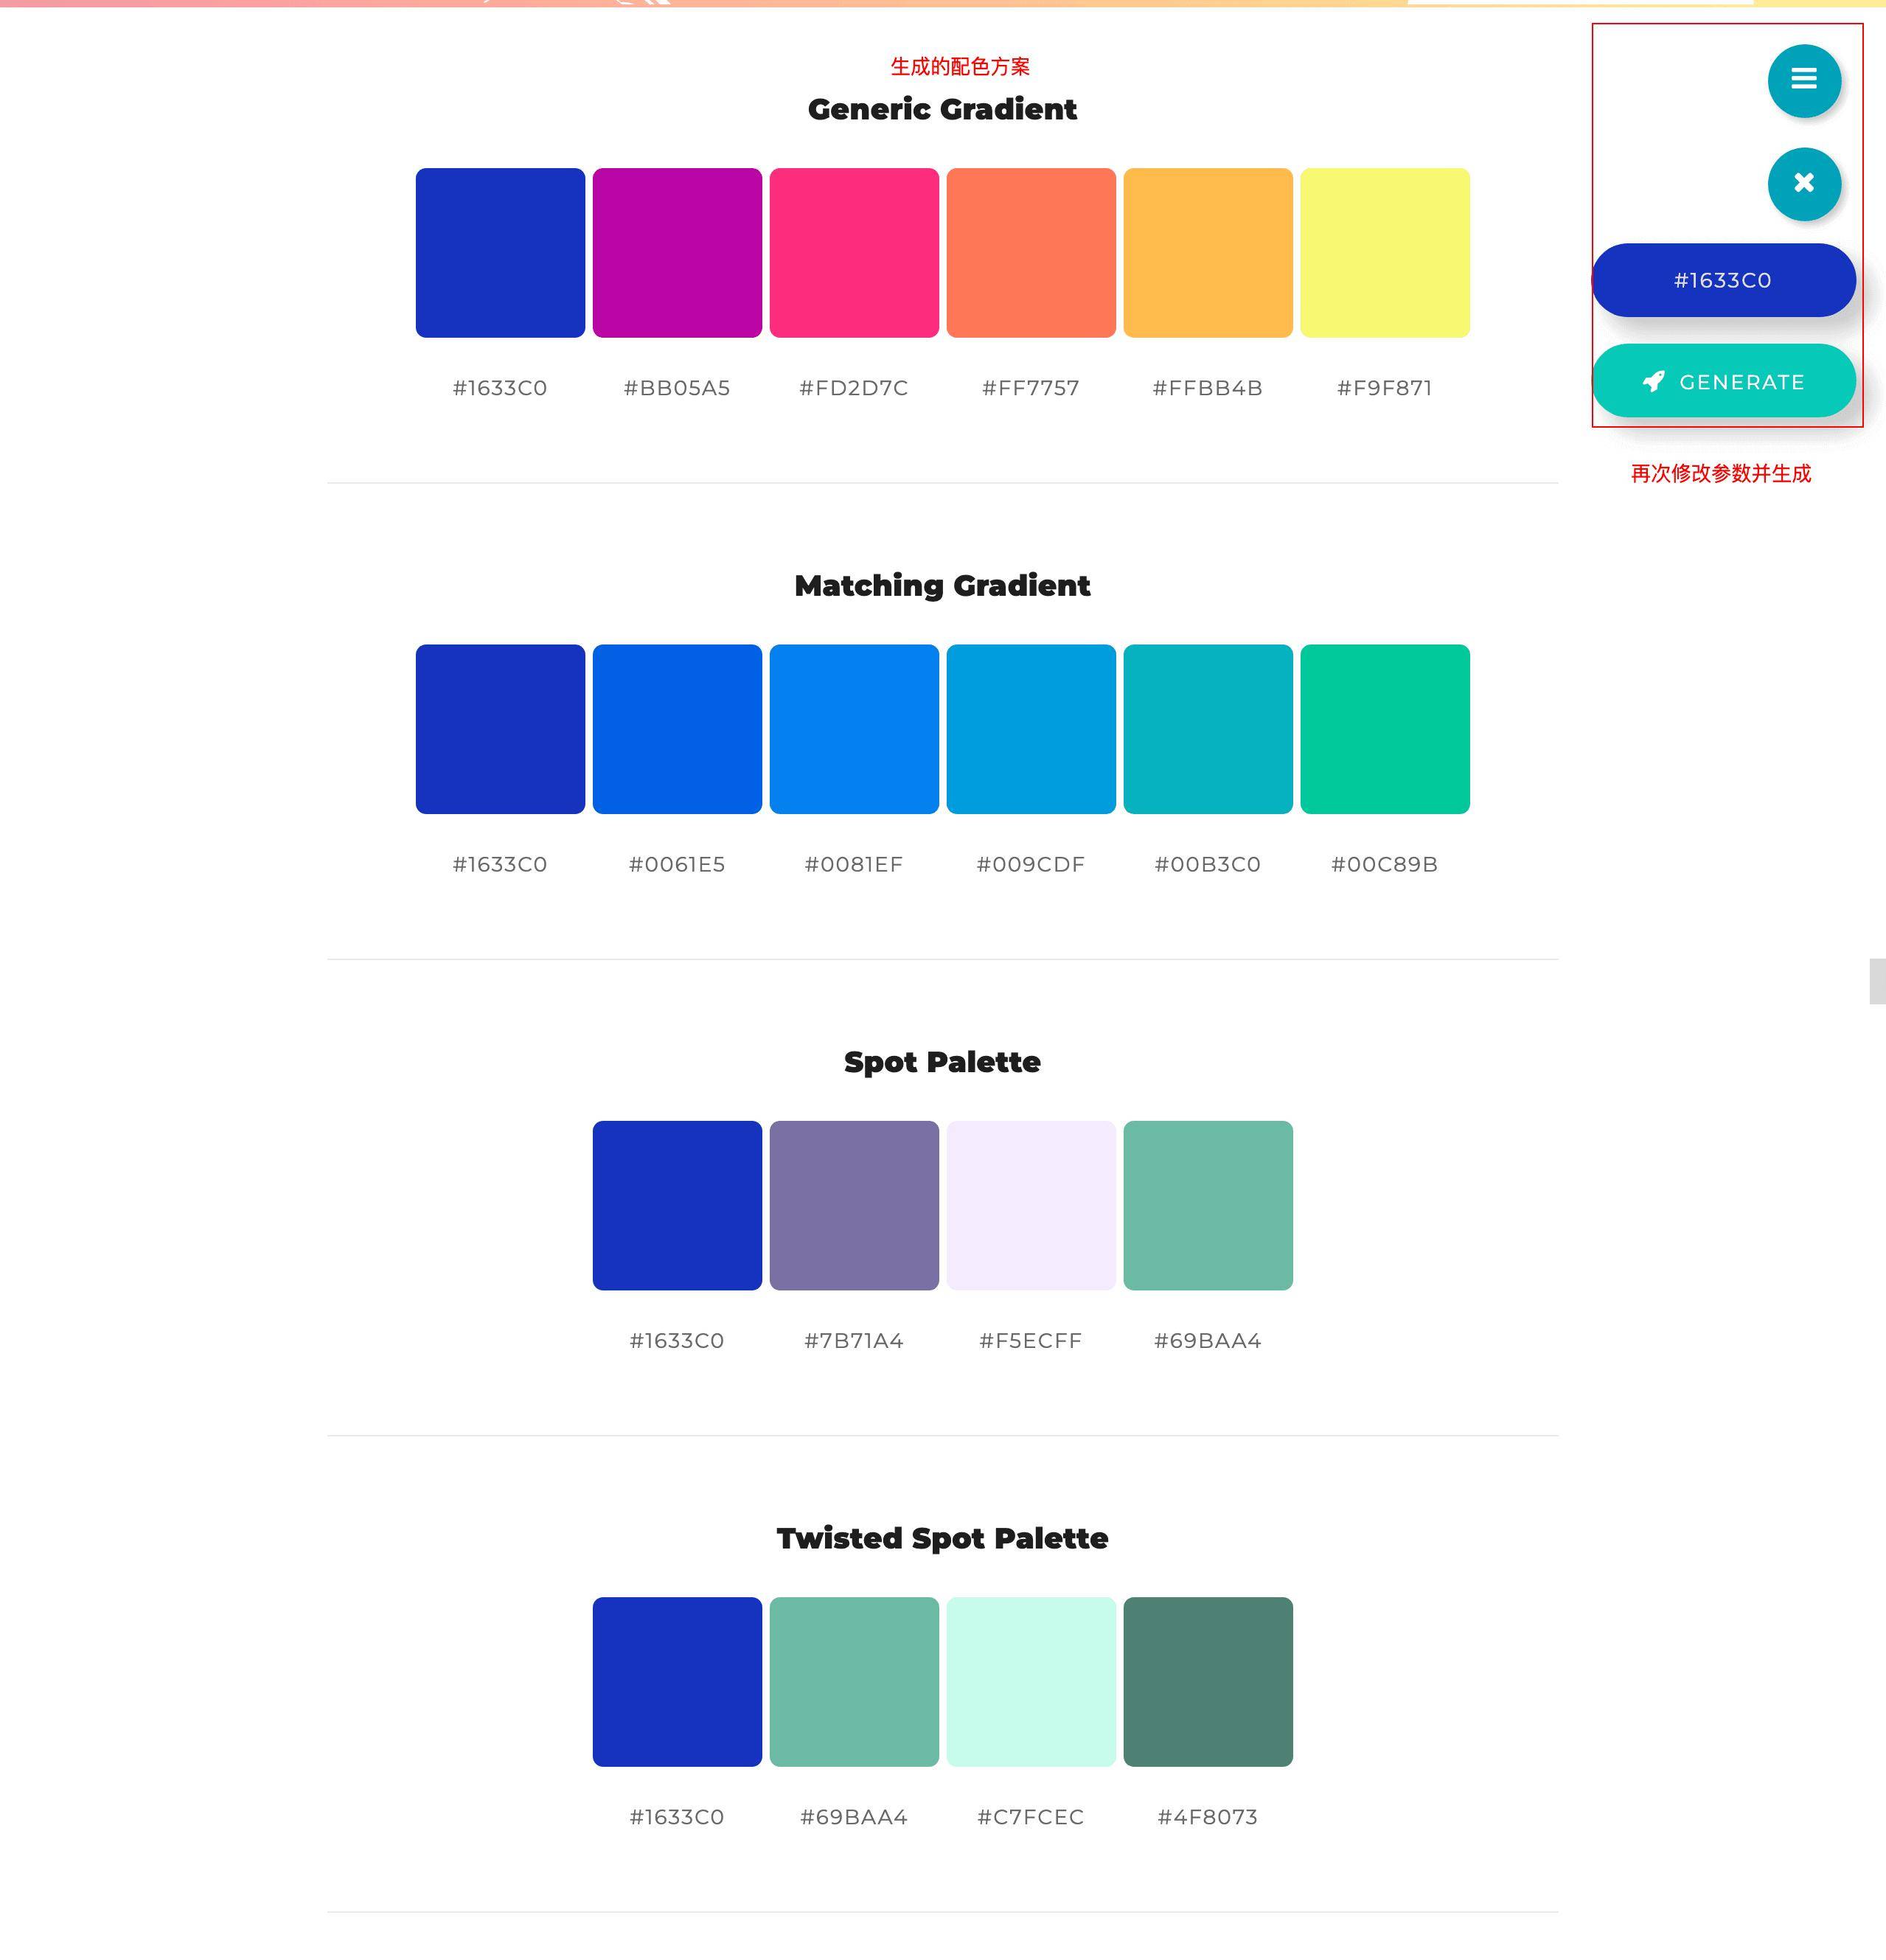
Task: Select the pale lavender #F5ECFF swatch
Action: pyautogui.click(x=1031, y=1205)
